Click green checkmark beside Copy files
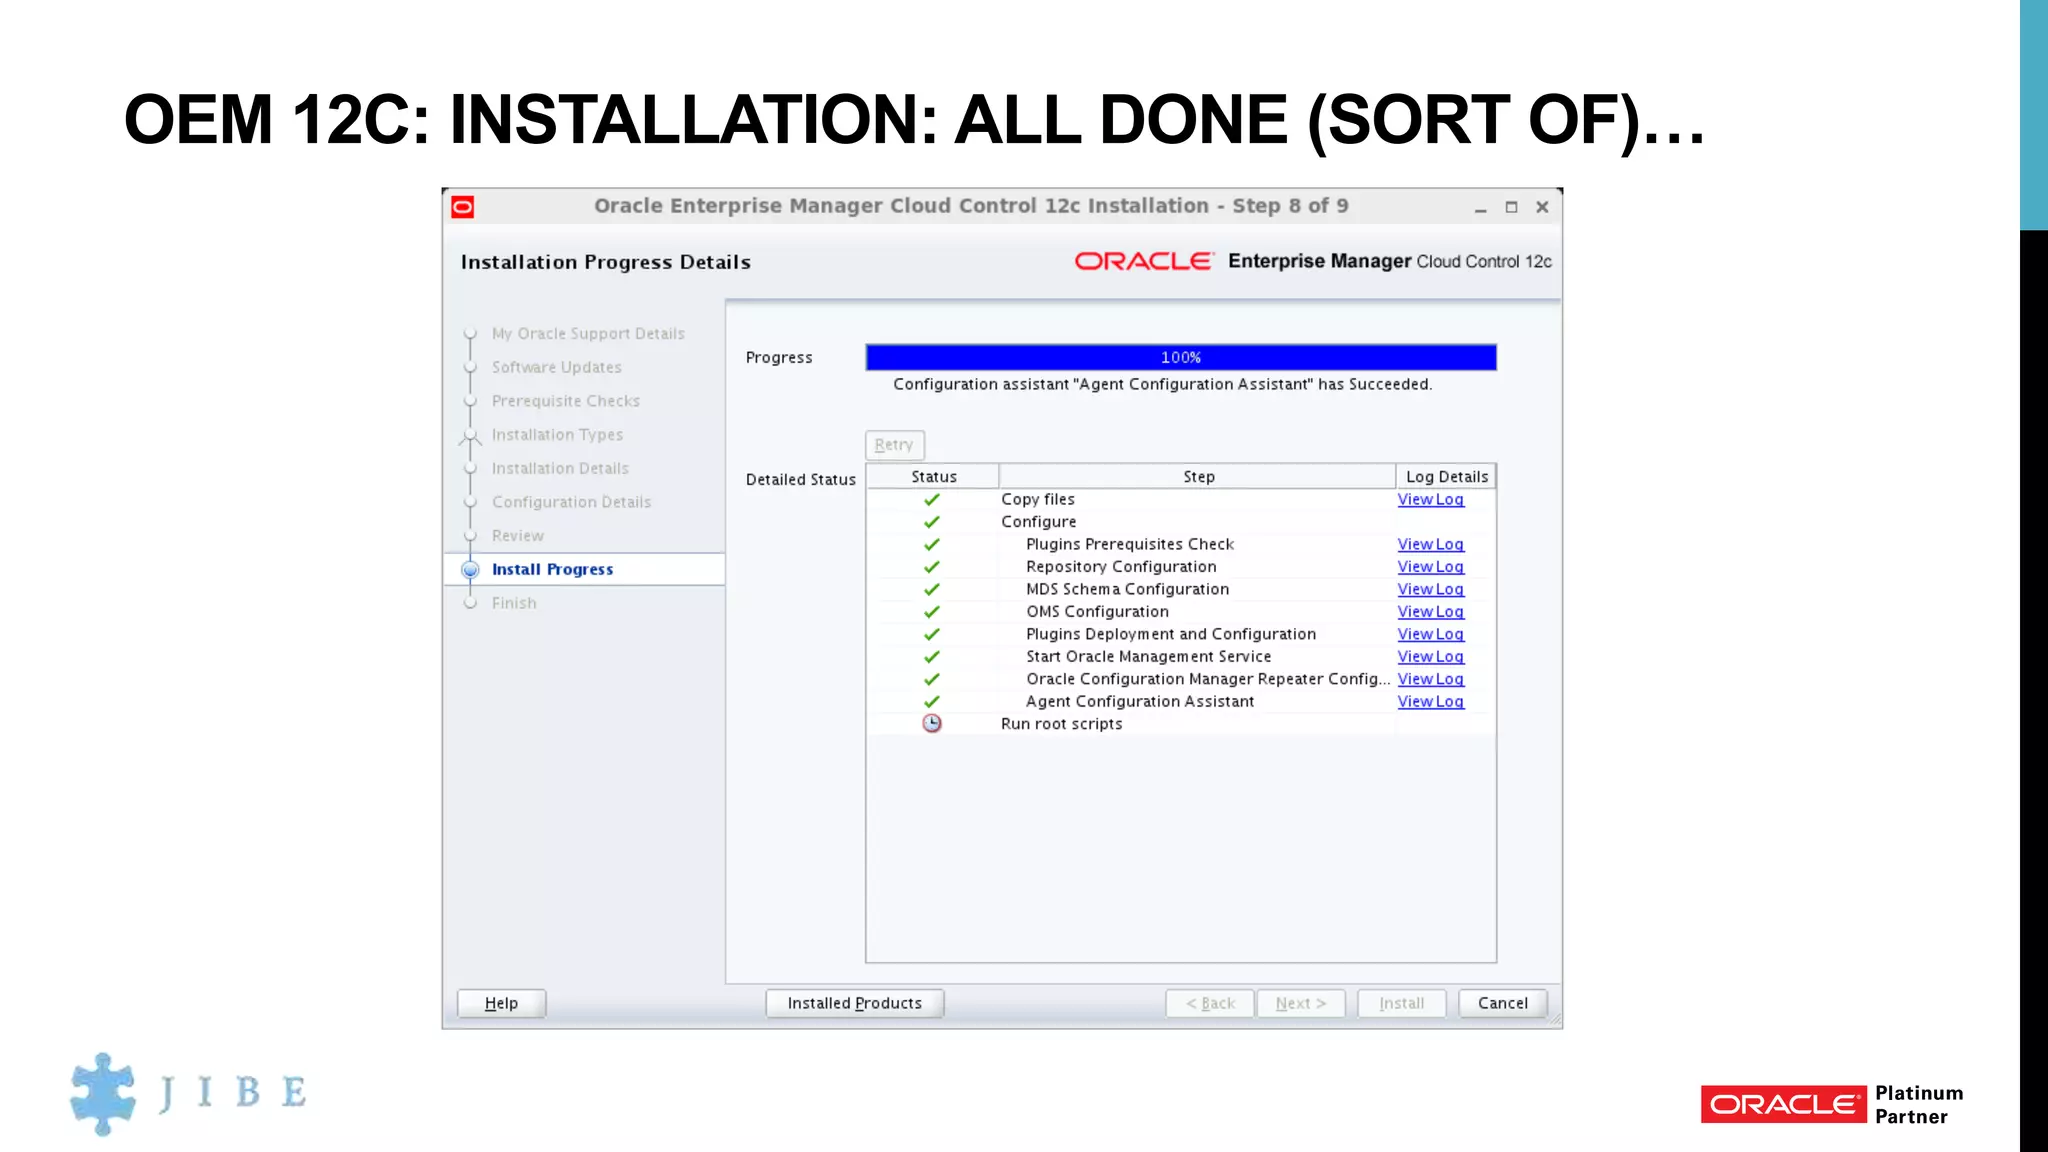2048x1152 pixels. [932, 499]
